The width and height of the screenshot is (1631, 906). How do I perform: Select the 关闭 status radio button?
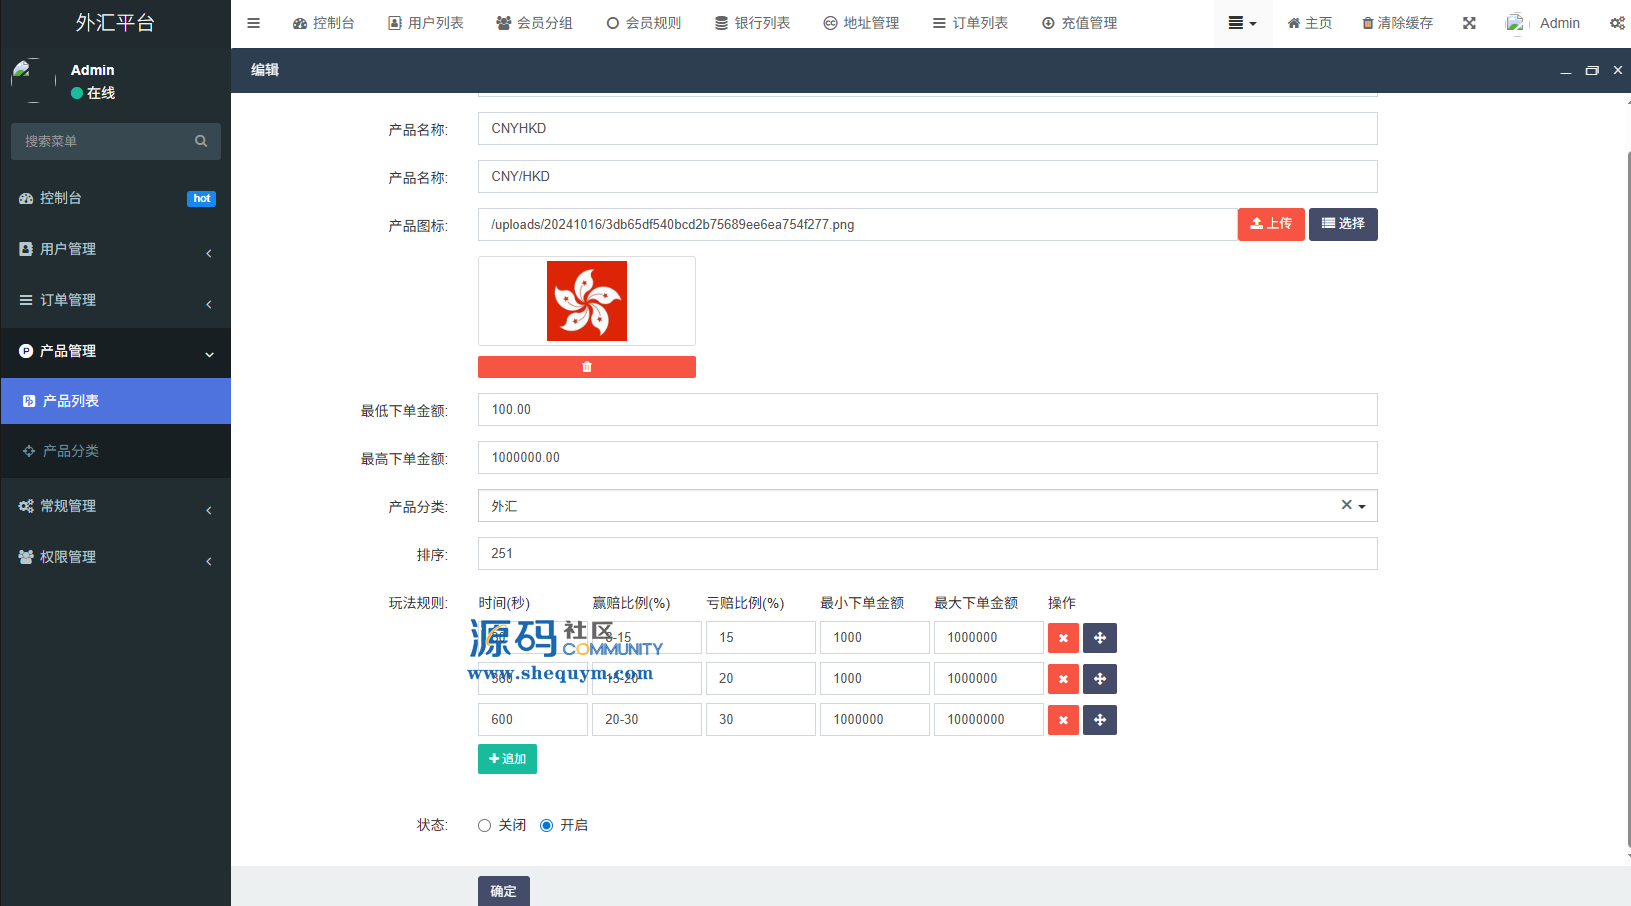pos(484,825)
